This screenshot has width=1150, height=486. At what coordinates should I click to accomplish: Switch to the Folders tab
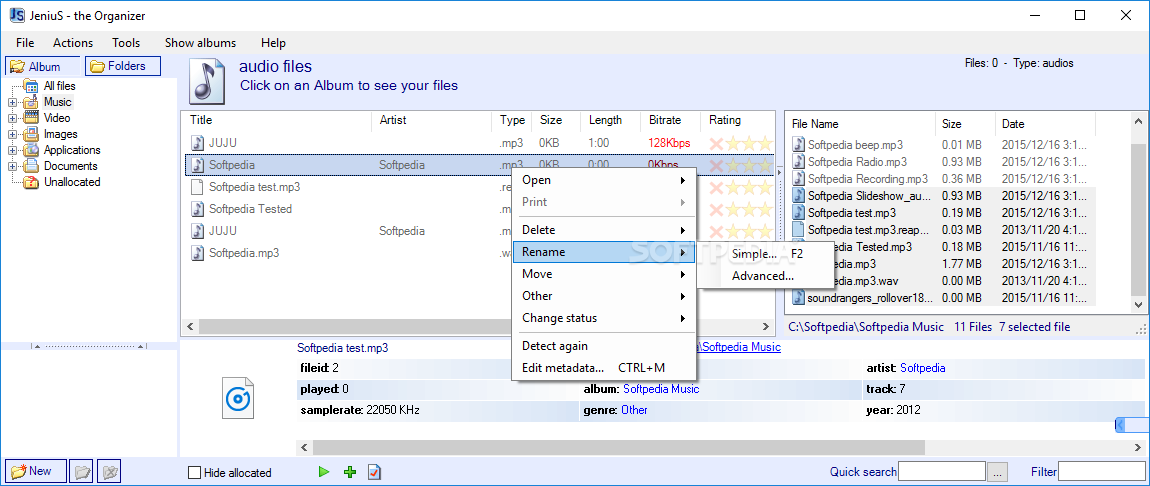coord(122,66)
